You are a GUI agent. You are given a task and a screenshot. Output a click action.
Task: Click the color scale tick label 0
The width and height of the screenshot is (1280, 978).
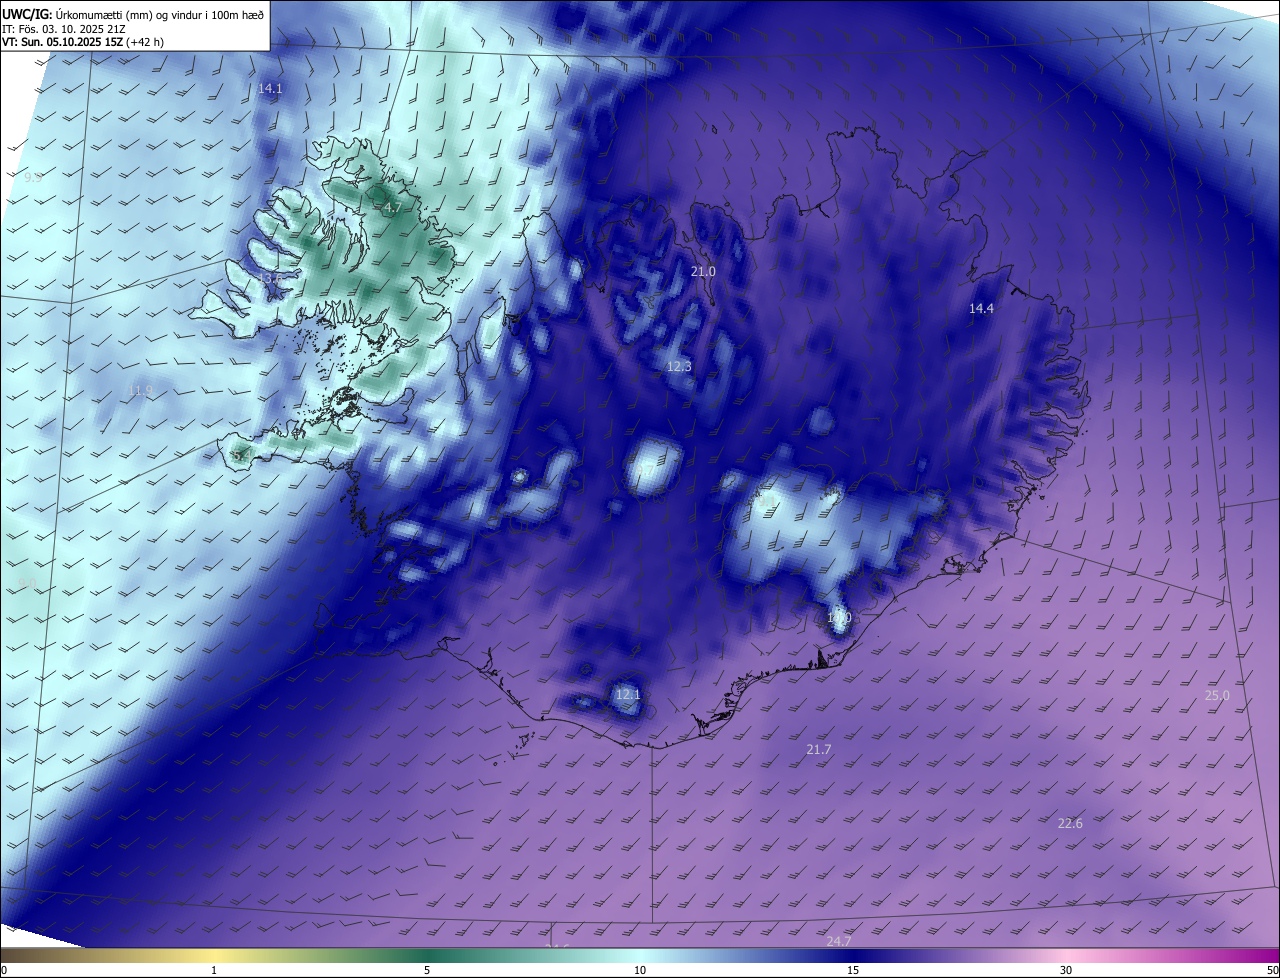point(3,970)
